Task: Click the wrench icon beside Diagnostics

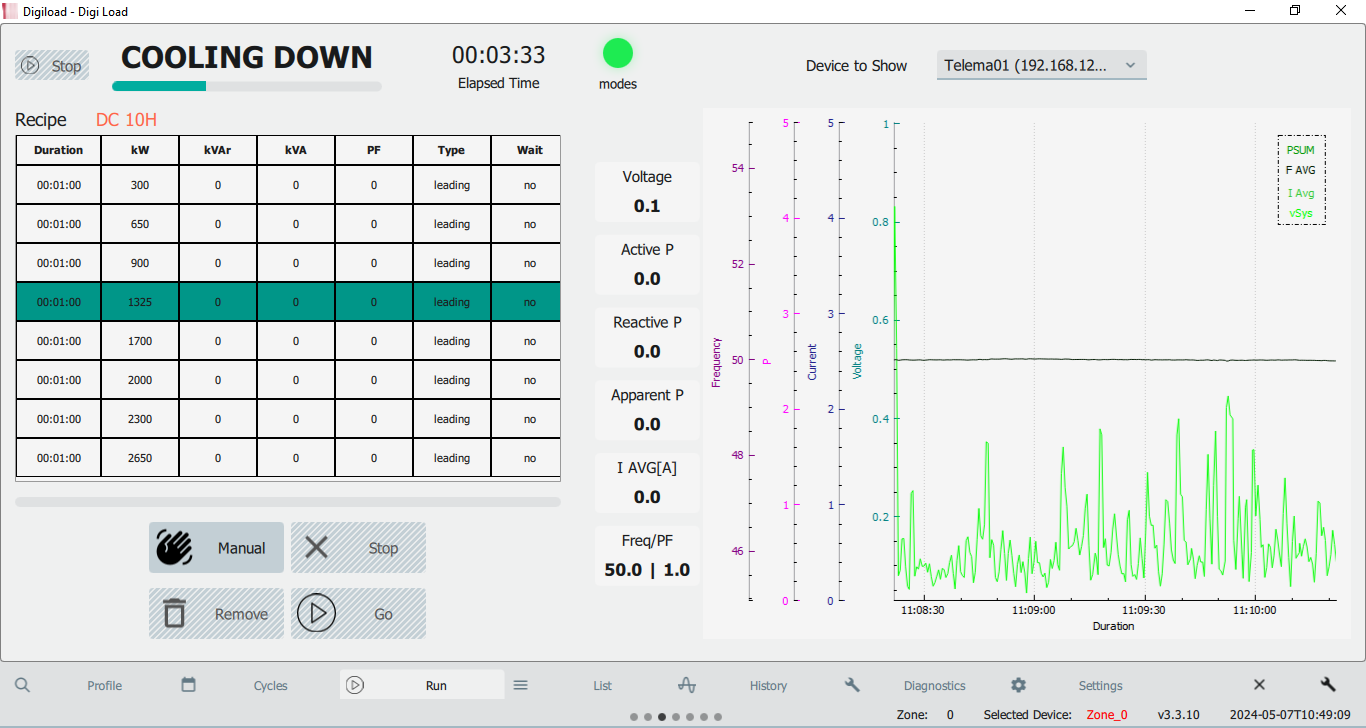Action: pyautogui.click(x=852, y=685)
